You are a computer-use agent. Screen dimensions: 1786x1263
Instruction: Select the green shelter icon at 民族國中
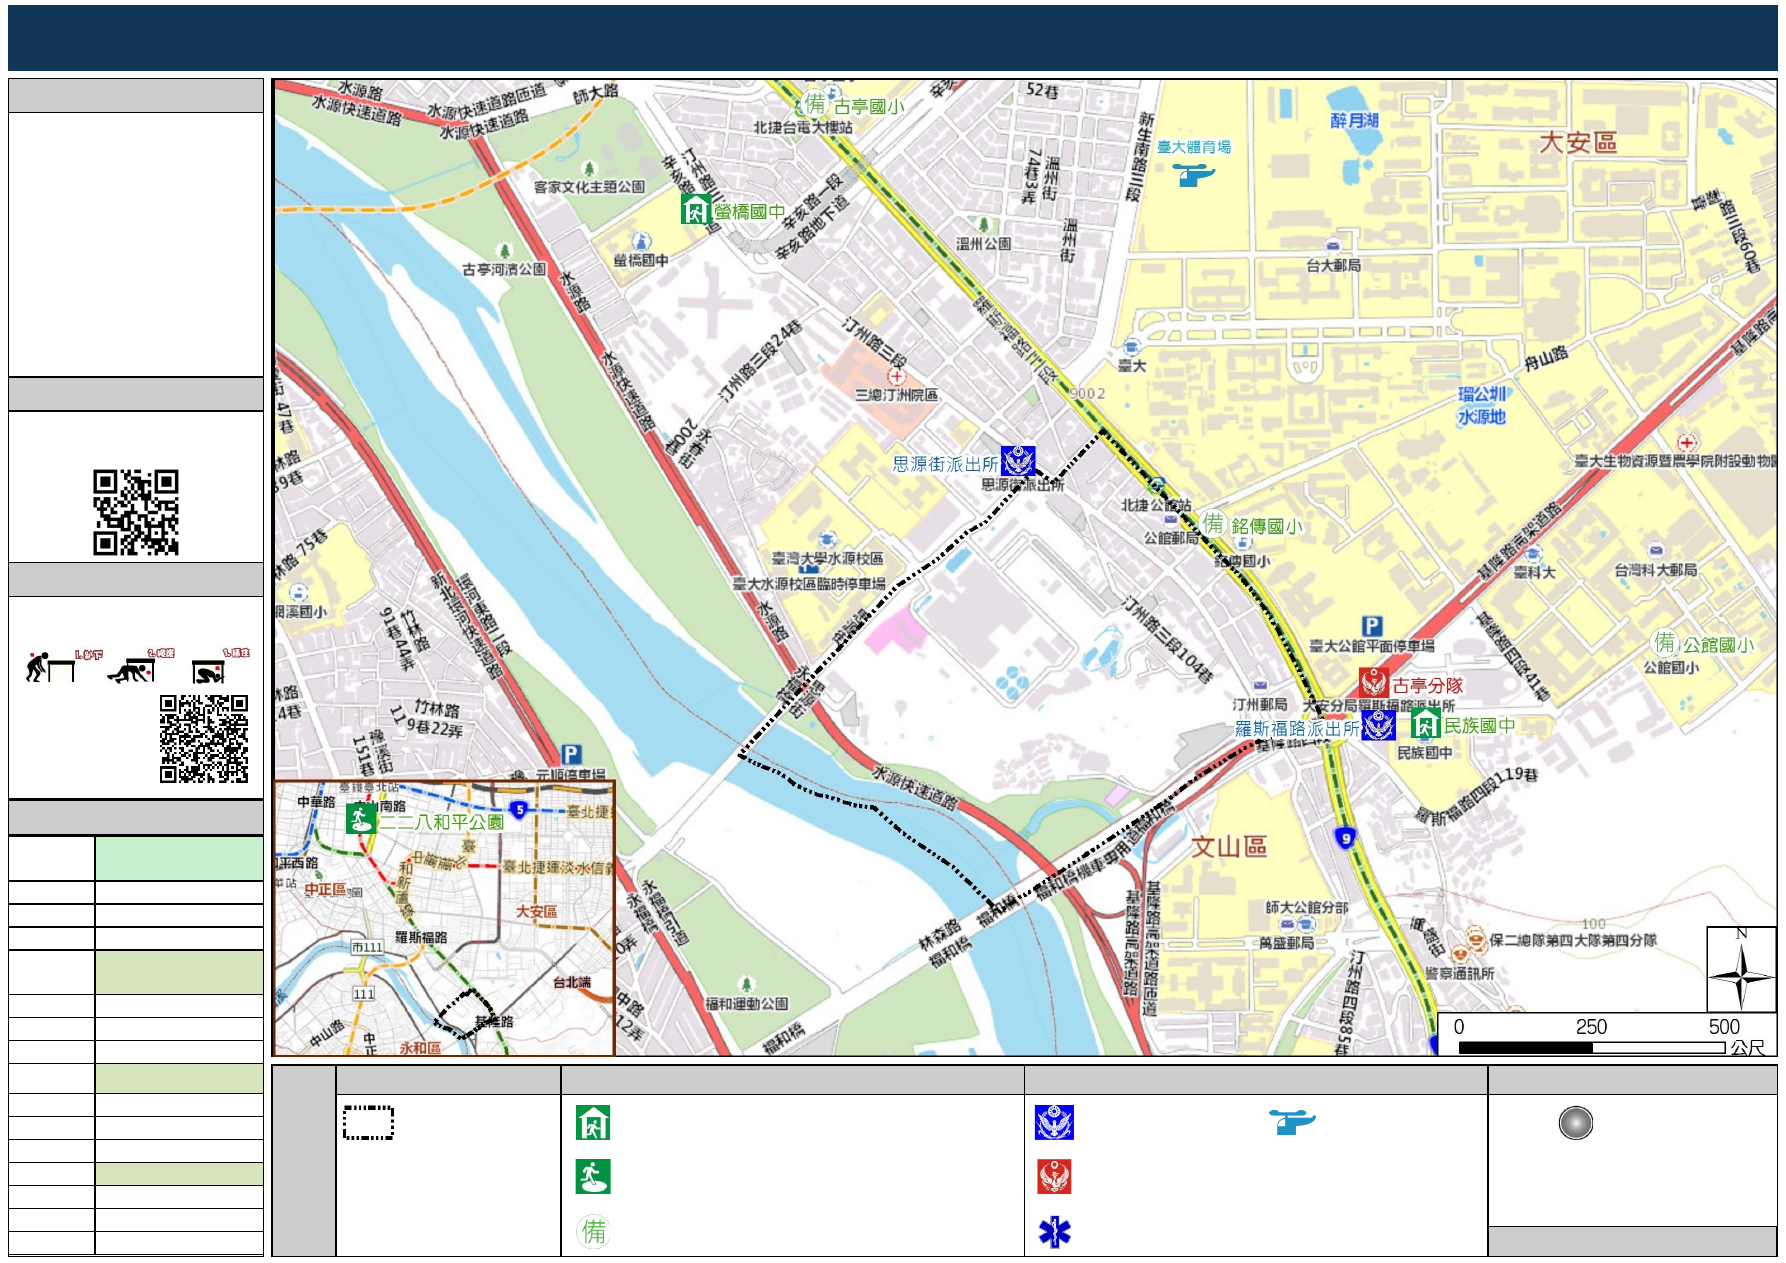point(1425,724)
